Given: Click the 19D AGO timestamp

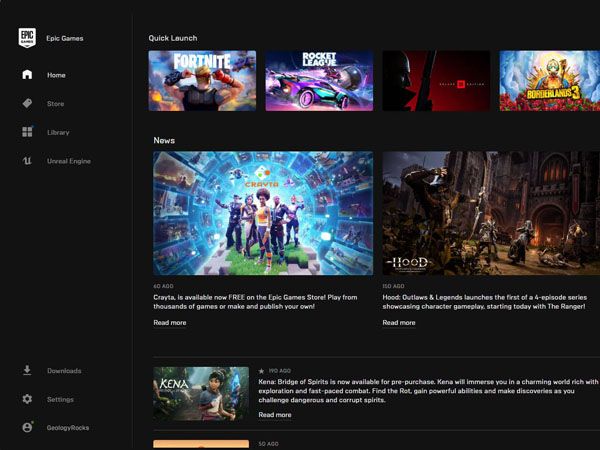Looking at the screenshot, I should 280,371.
